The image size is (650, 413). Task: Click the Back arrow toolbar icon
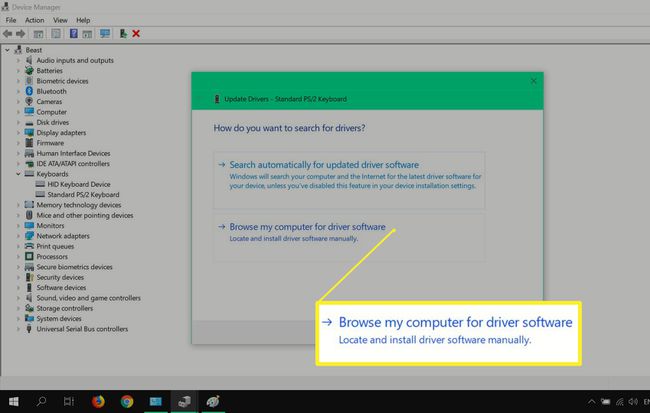click(x=7, y=34)
